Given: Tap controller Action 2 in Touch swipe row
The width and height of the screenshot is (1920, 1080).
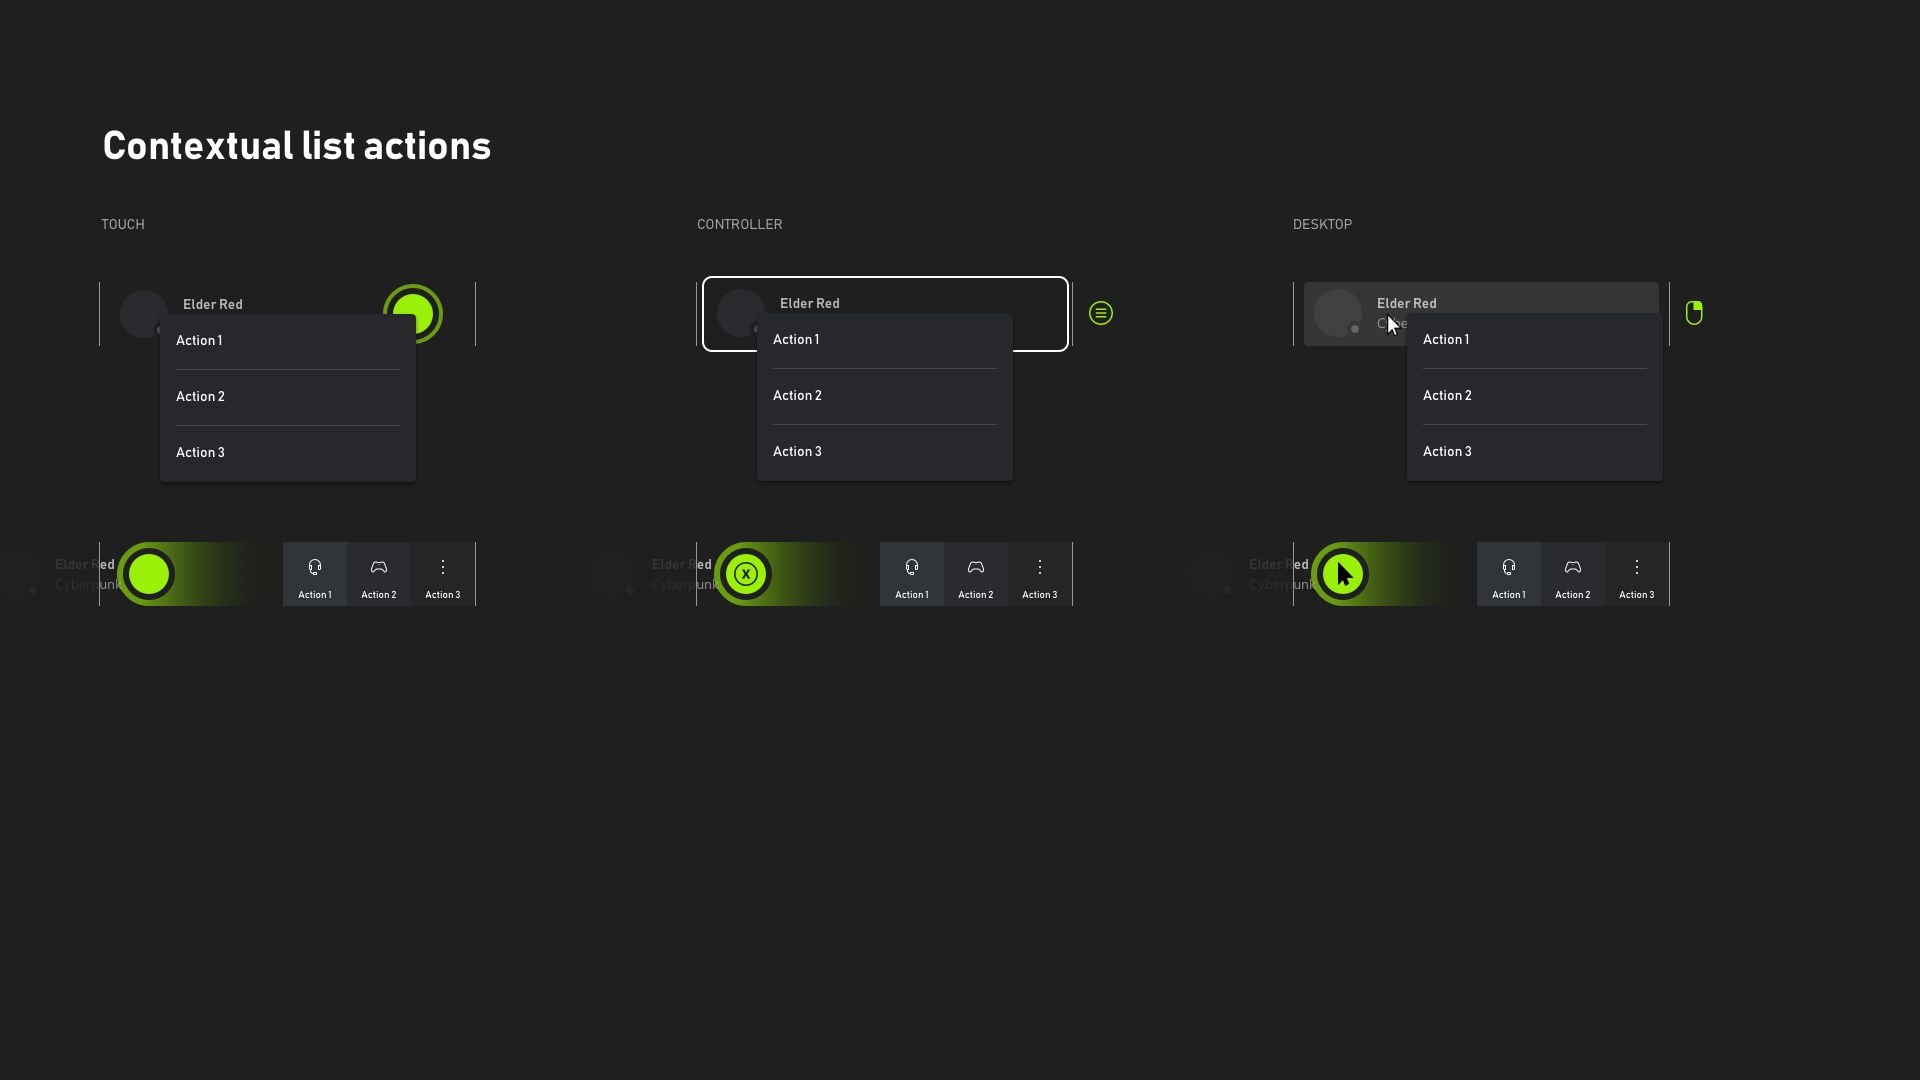Looking at the screenshot, I should click(x=379, y=574).
